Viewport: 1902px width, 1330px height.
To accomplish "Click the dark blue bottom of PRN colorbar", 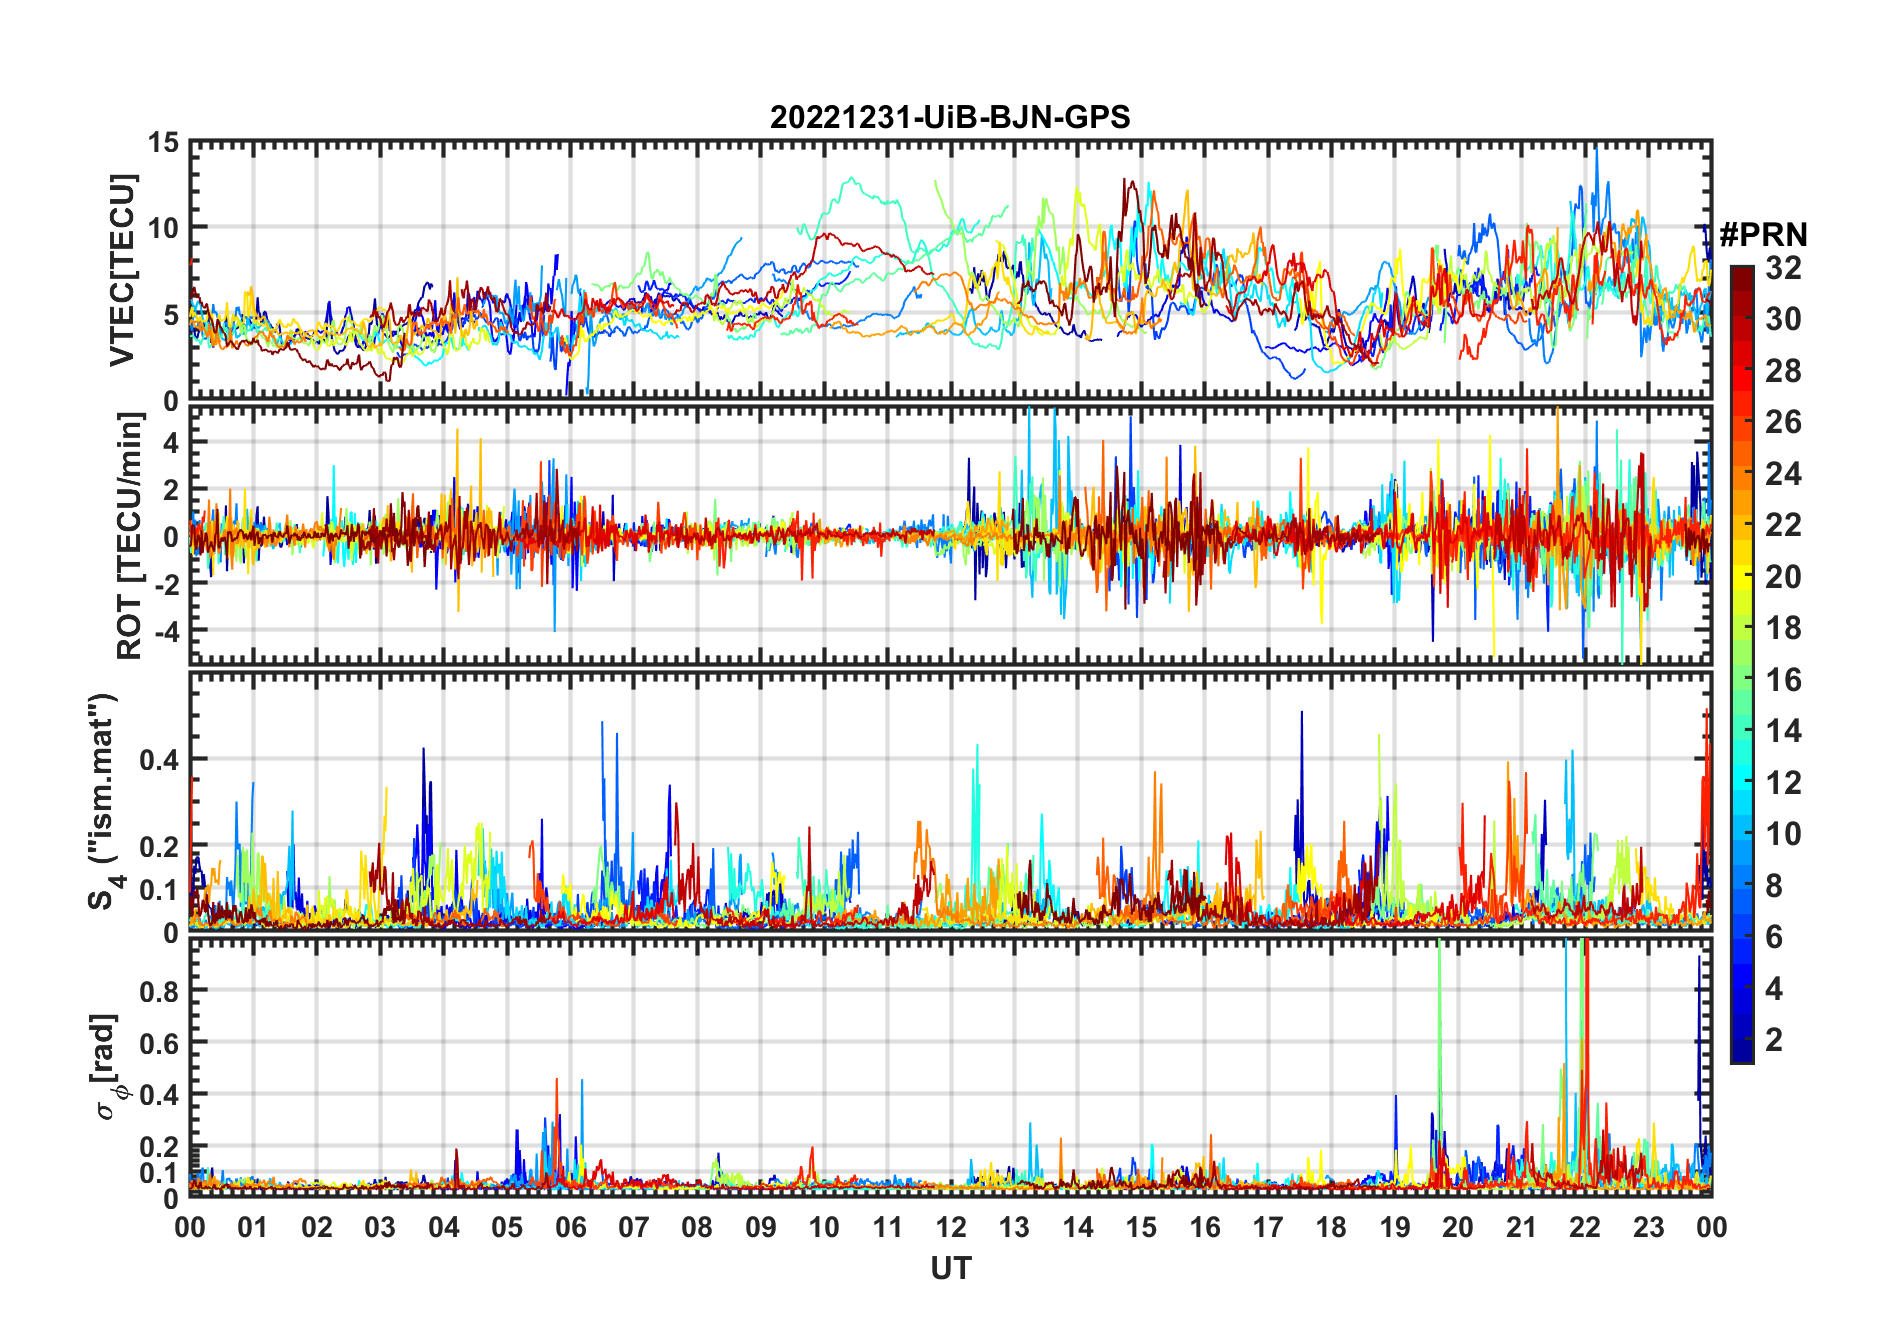I will click(1742, 1050).
